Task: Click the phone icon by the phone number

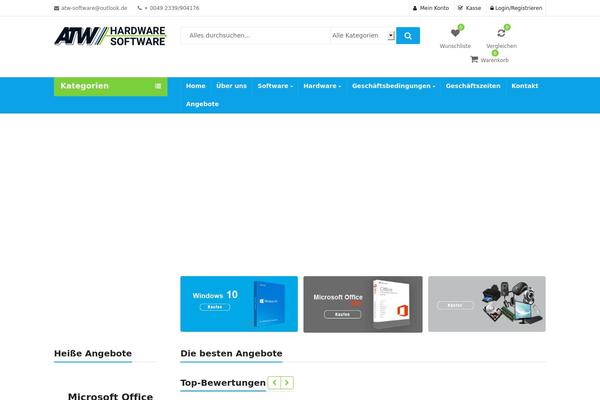Action: pos(140,8)
